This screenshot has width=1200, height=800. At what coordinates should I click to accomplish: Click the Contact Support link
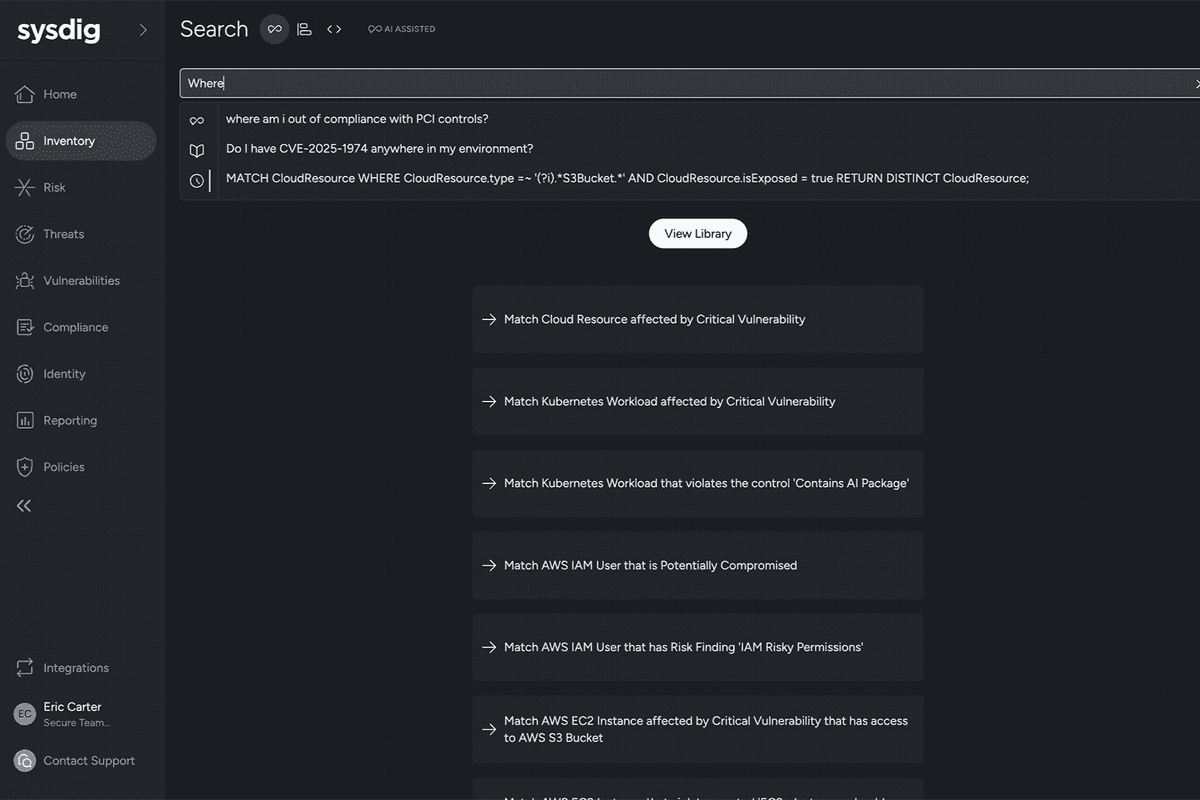(88, 761)
